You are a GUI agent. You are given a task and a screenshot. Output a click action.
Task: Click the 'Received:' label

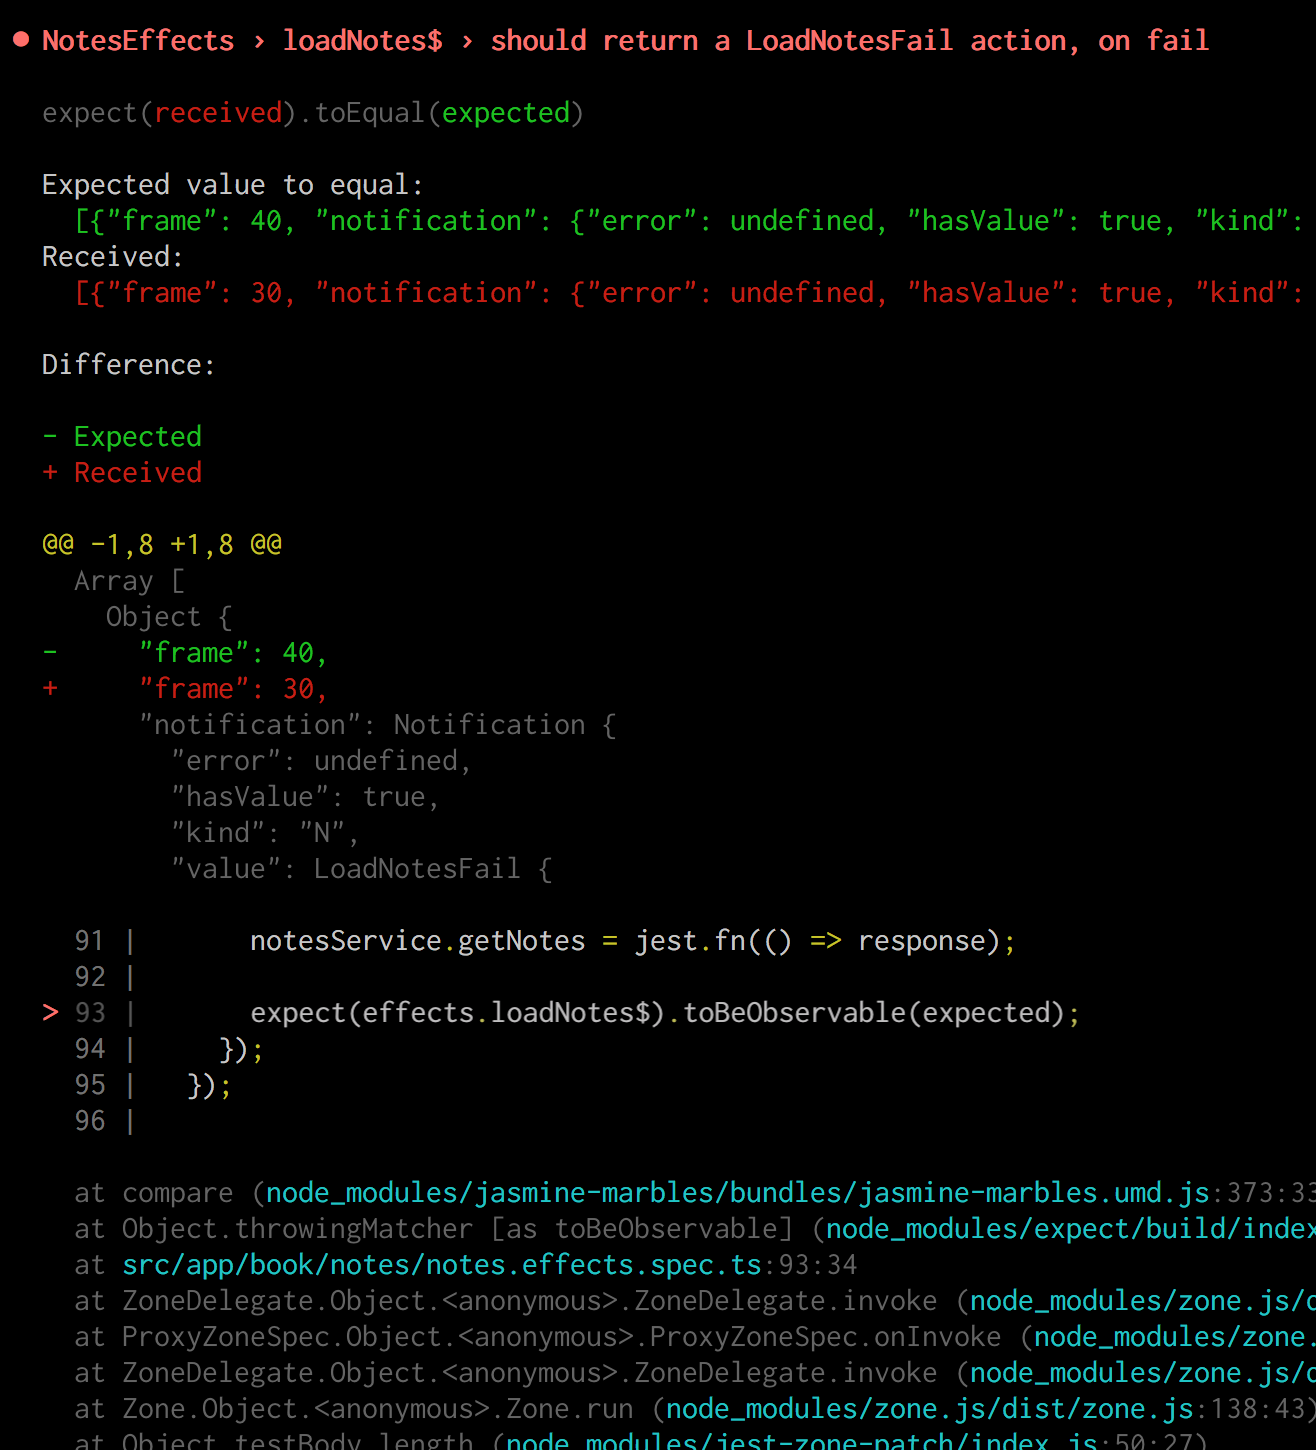pos(112,257)
